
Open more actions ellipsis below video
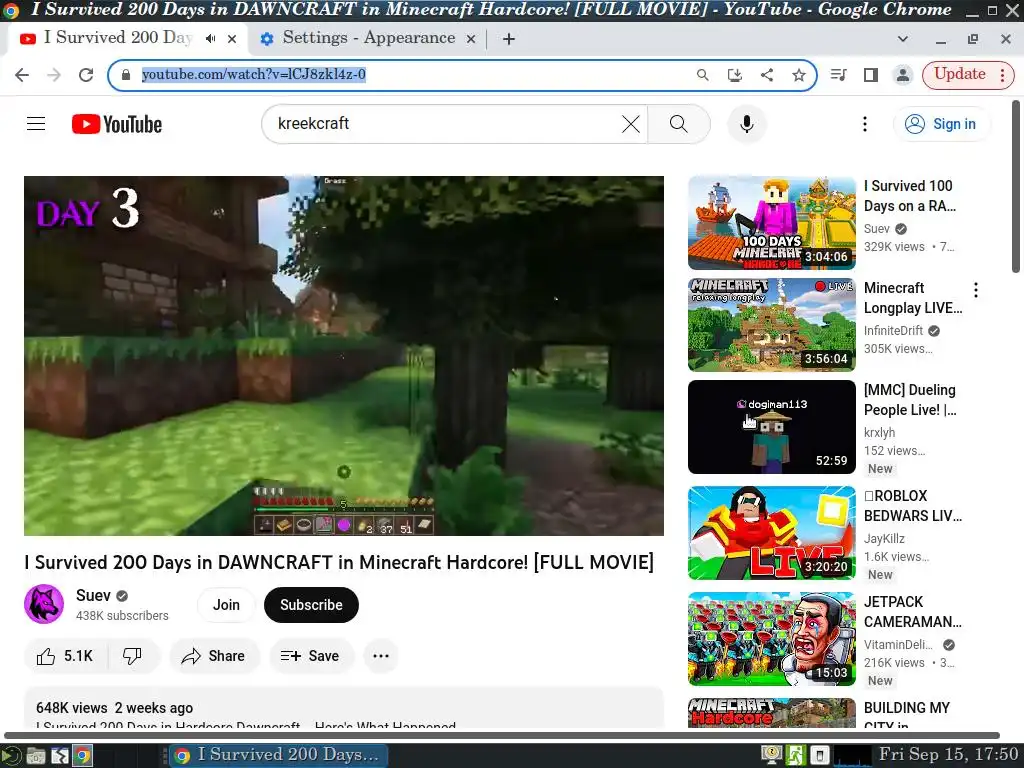[x=381, y=656]
